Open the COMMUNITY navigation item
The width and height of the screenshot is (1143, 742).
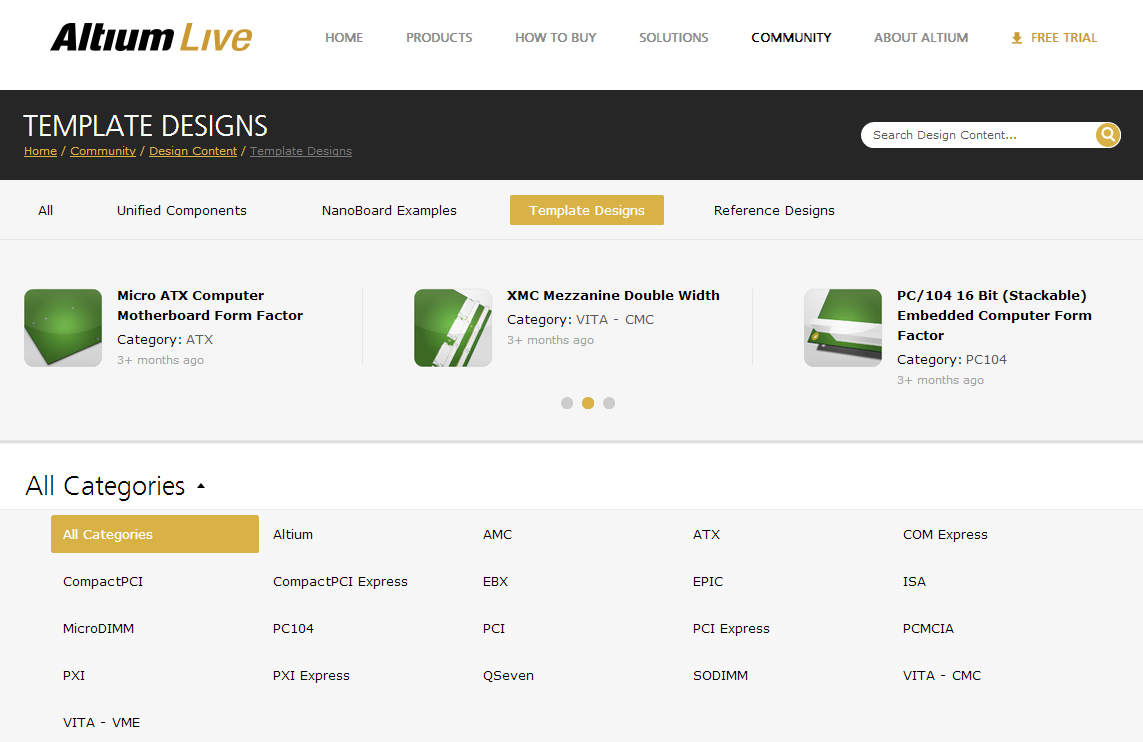tap(791, 37)
